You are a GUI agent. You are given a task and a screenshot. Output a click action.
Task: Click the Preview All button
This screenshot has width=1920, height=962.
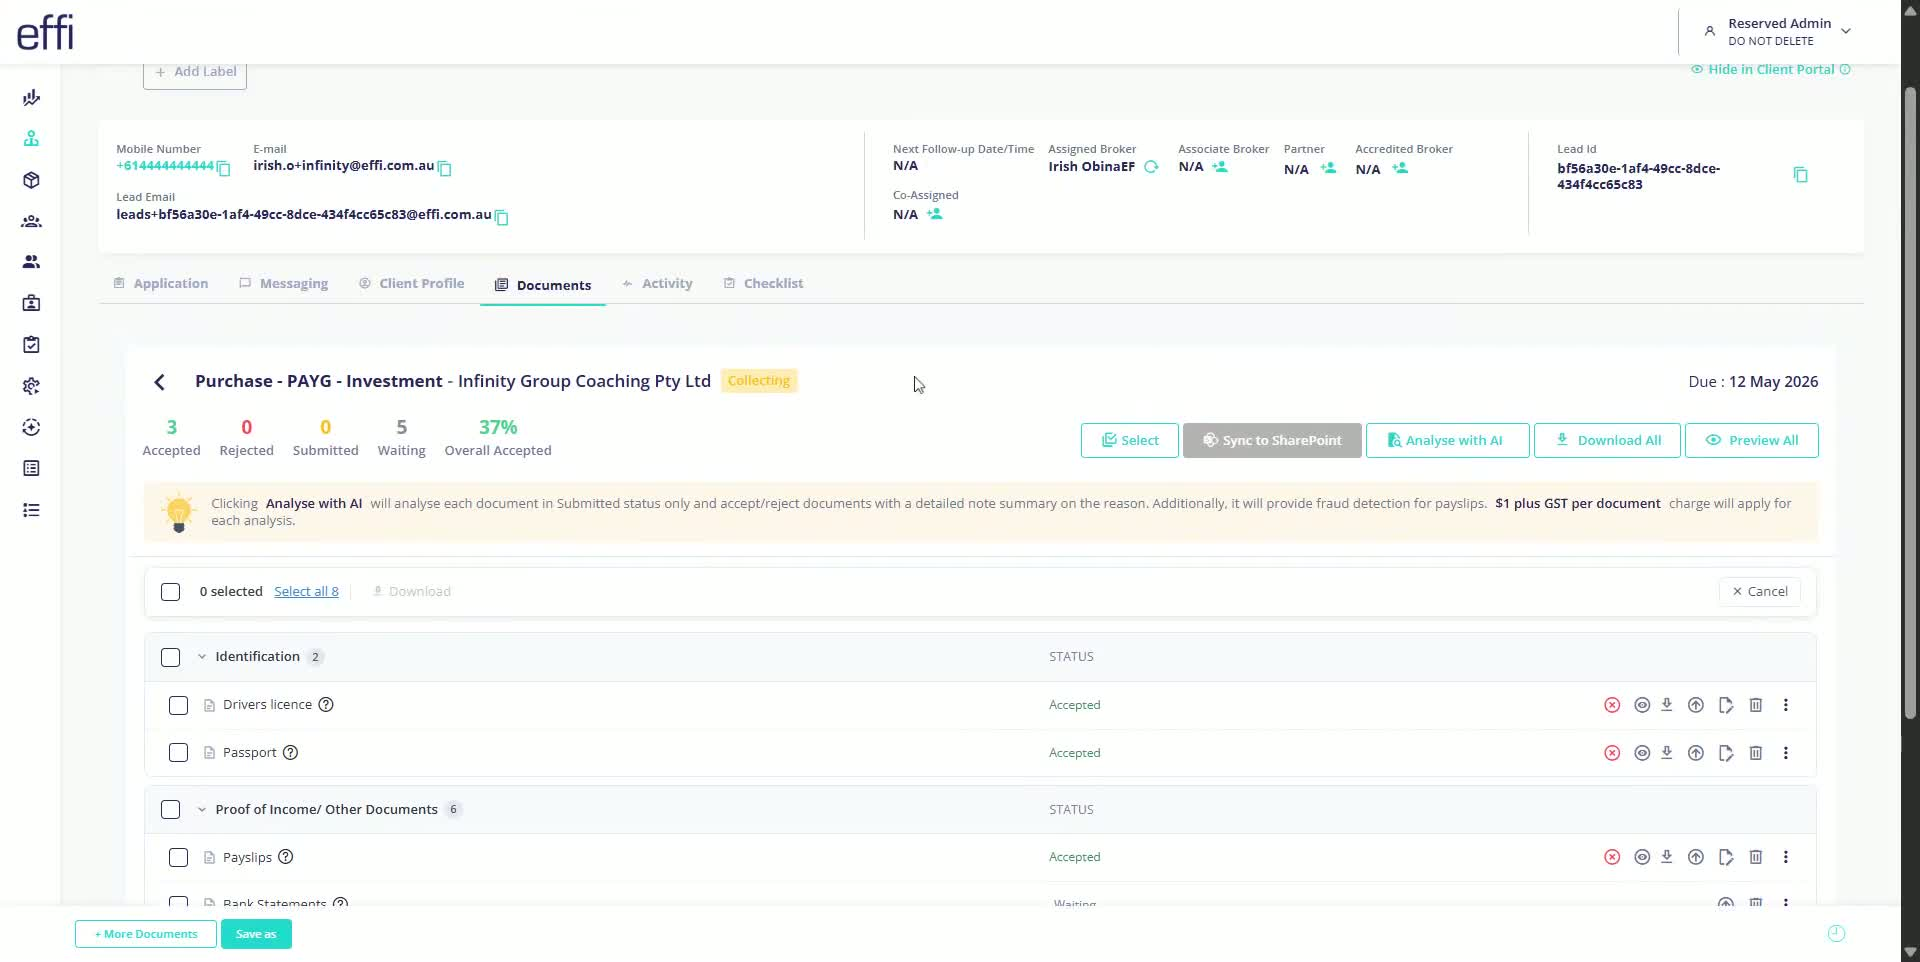pos(1751,441)
